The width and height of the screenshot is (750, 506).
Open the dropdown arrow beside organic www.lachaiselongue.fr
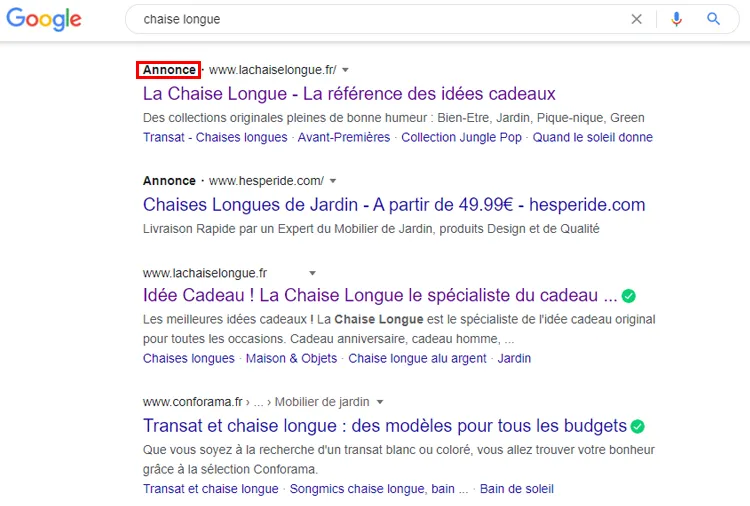tap(312, 274)
